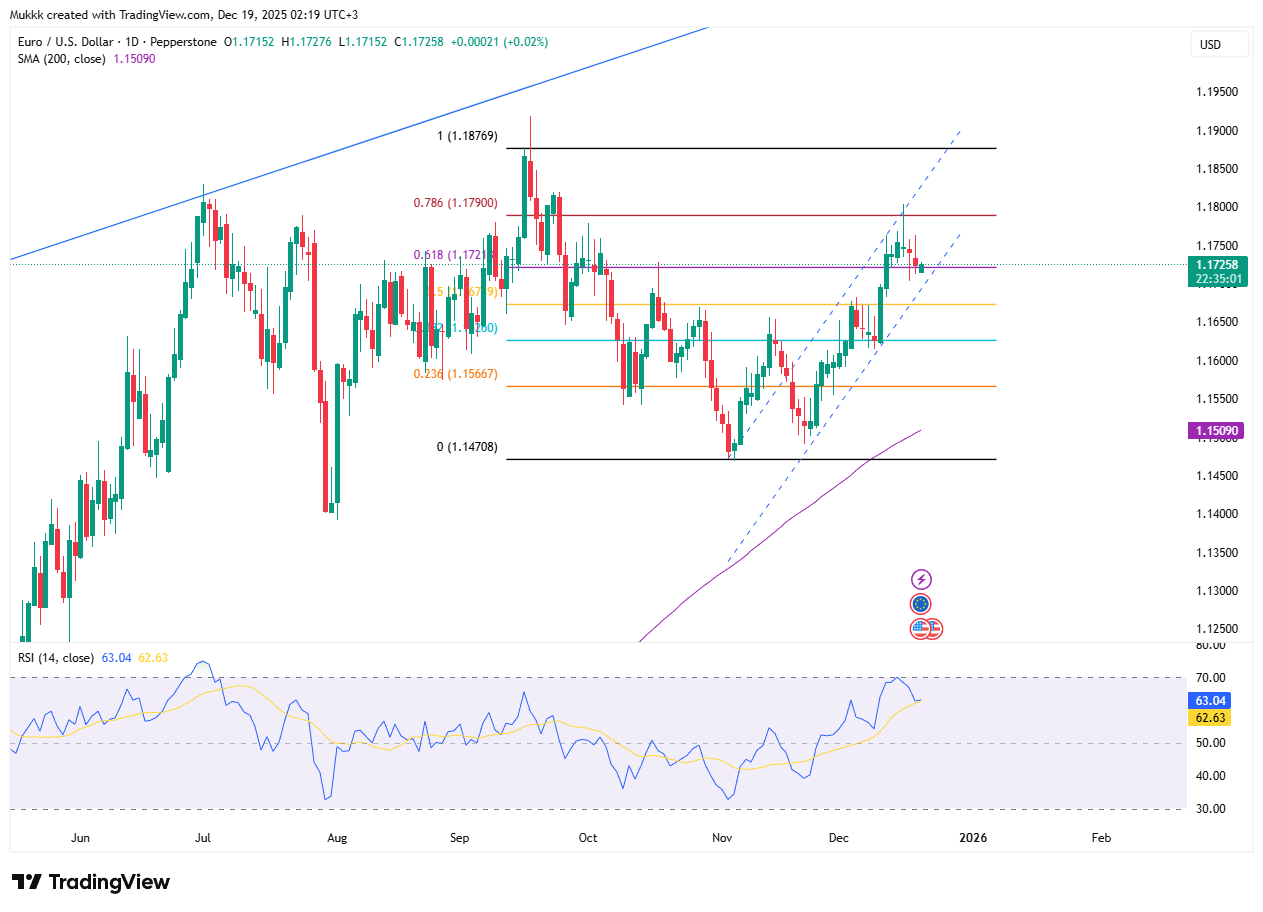Click the purple SMA value label 1.15090
The image size is (1263, 912).
pos(1215,431)
